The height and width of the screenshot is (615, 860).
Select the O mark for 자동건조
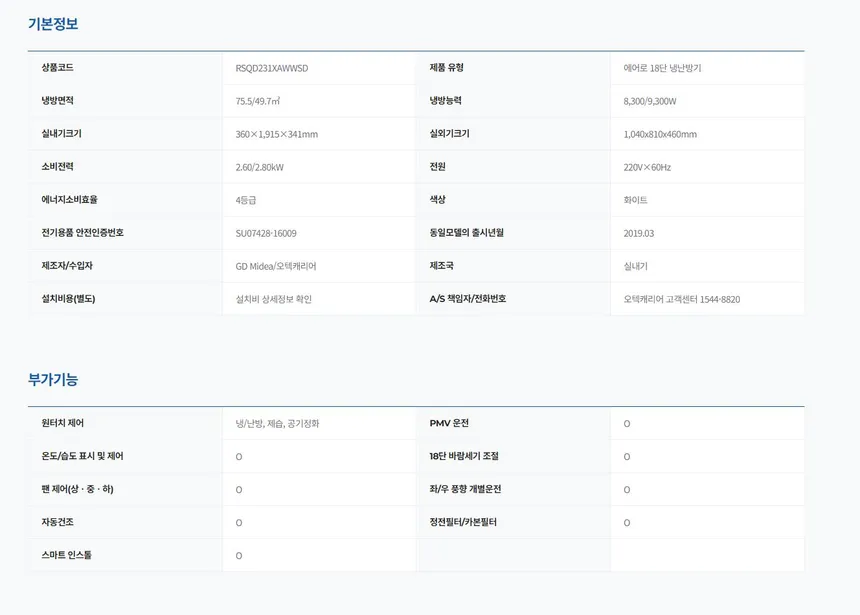pyautogui.click(x=239, y=522)
